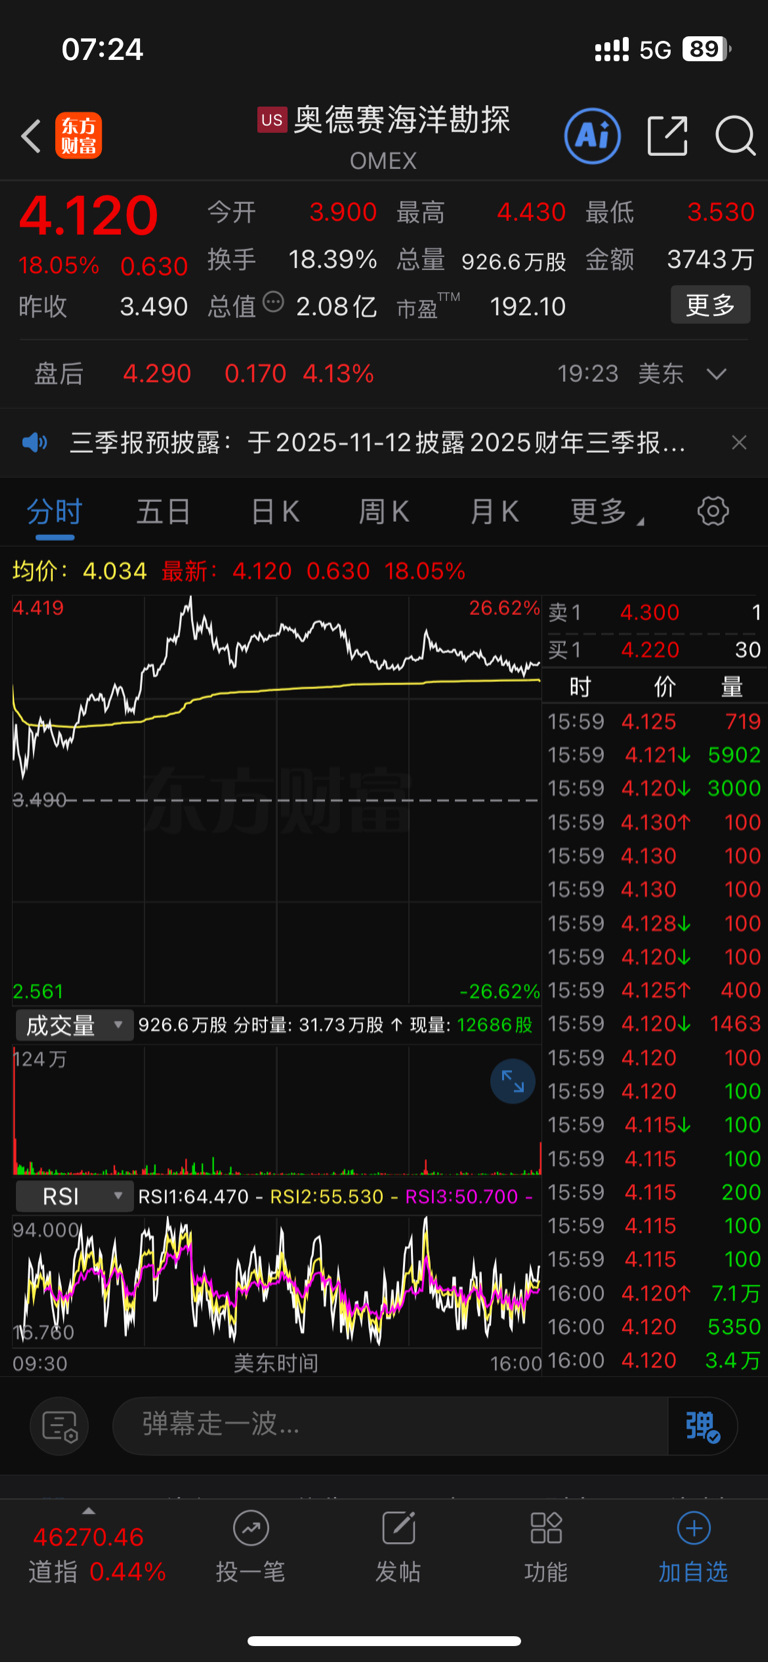Open the RSI indicator dropdown
The image size is (768, 1663).
click(73, 1196)
